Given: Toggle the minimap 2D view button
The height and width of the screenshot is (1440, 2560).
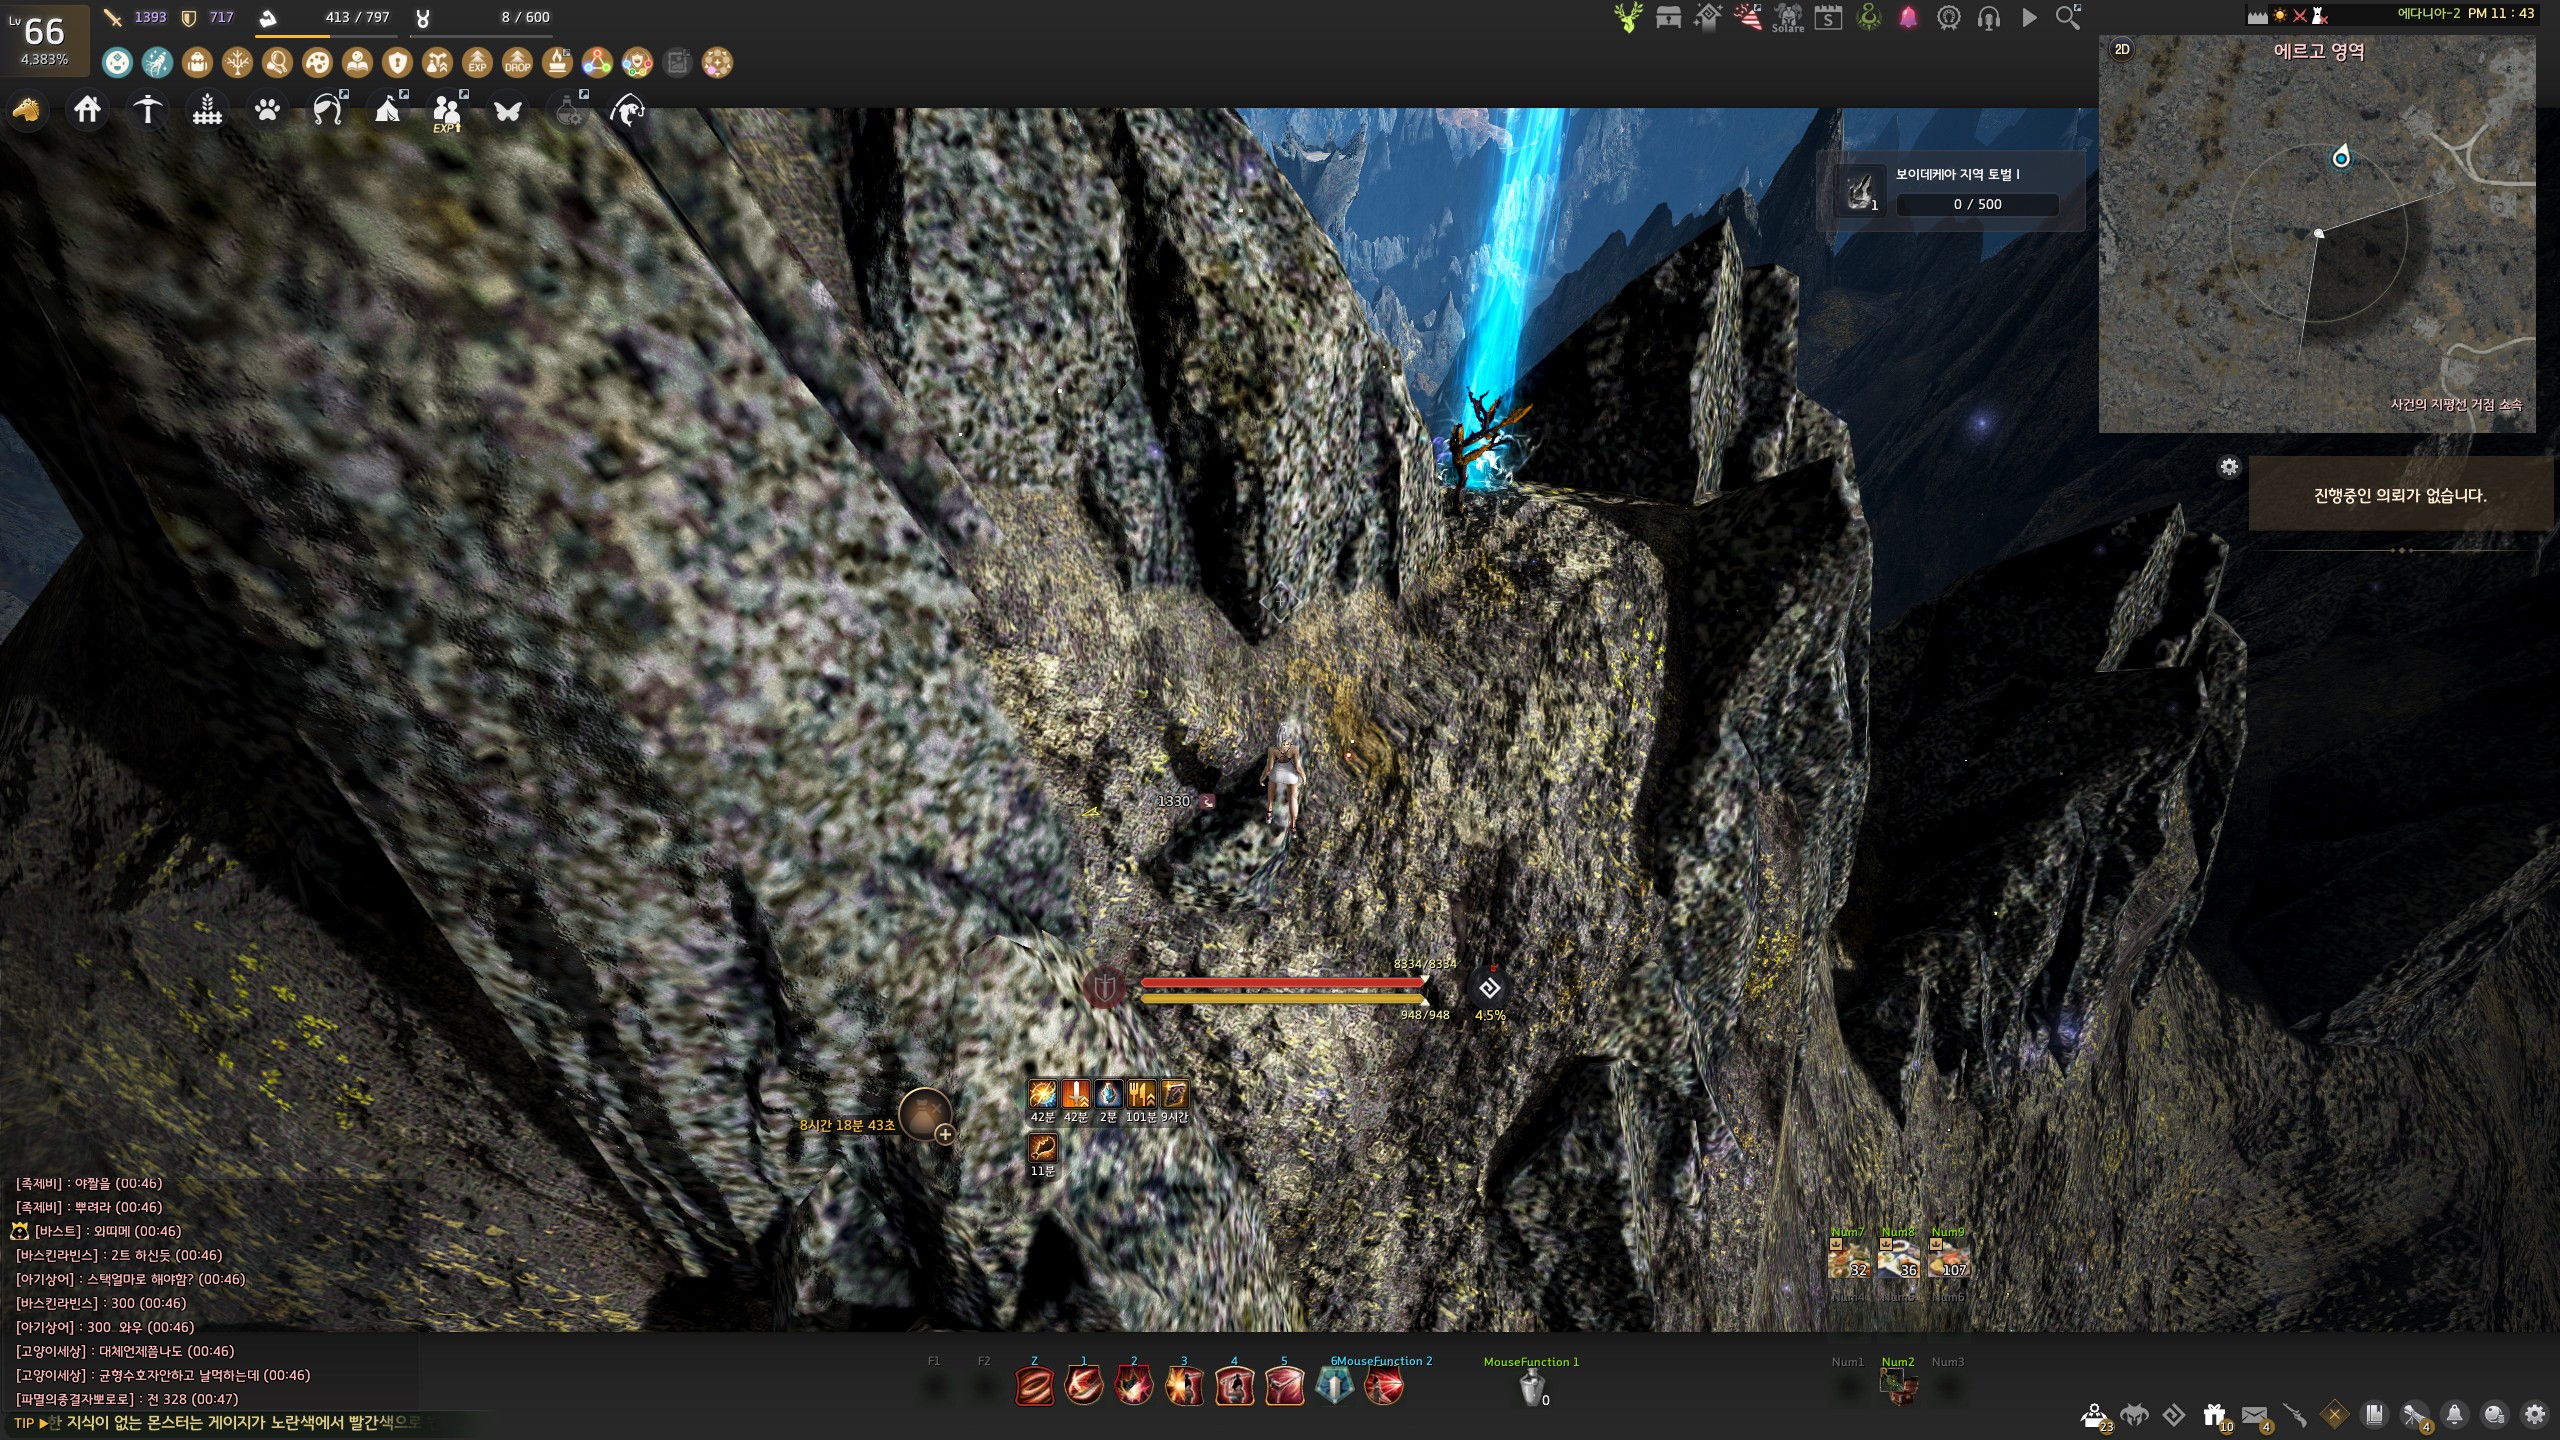Looking at the screenshot, I should [x=2121, y=49].
